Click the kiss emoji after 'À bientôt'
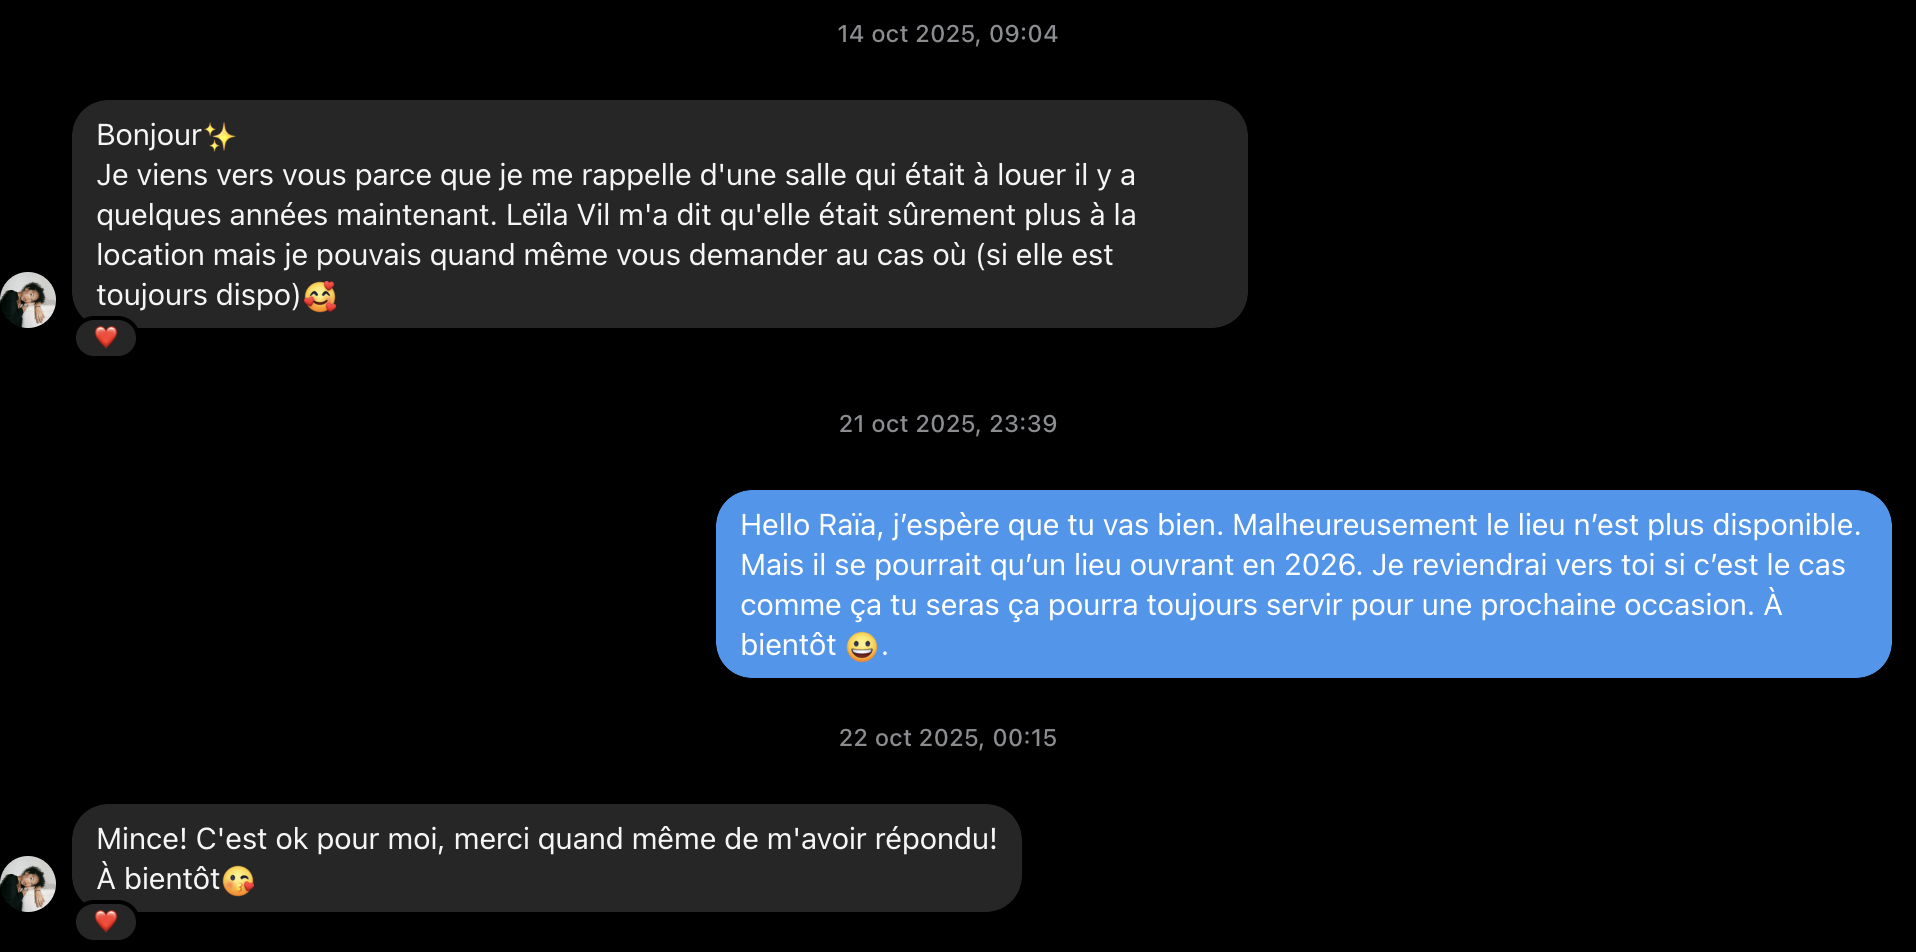 pyautogui.click(x=238, y=880)
